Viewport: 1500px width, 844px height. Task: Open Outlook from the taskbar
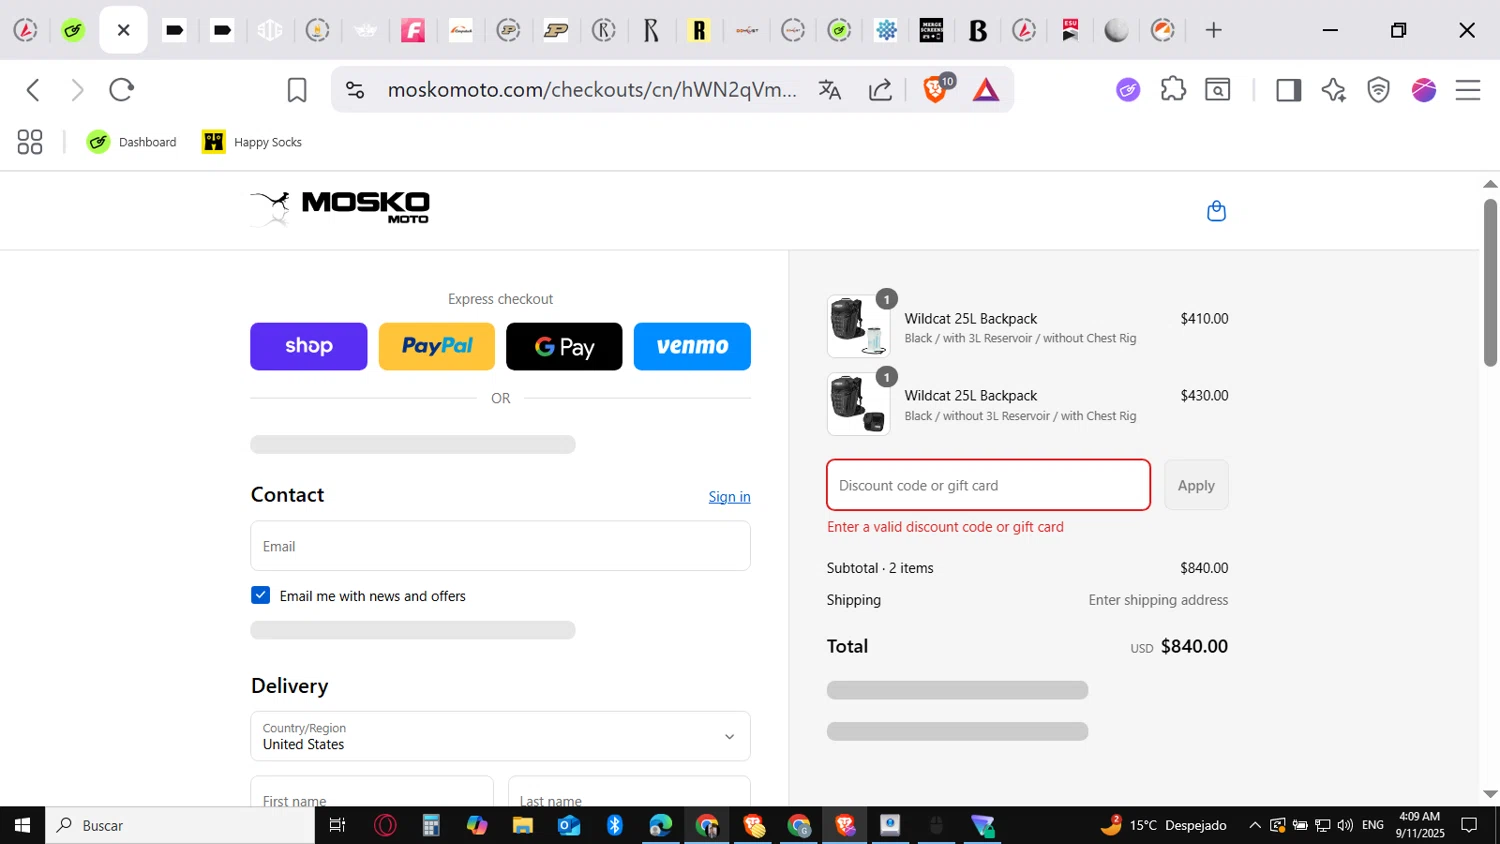pos(569,825)
